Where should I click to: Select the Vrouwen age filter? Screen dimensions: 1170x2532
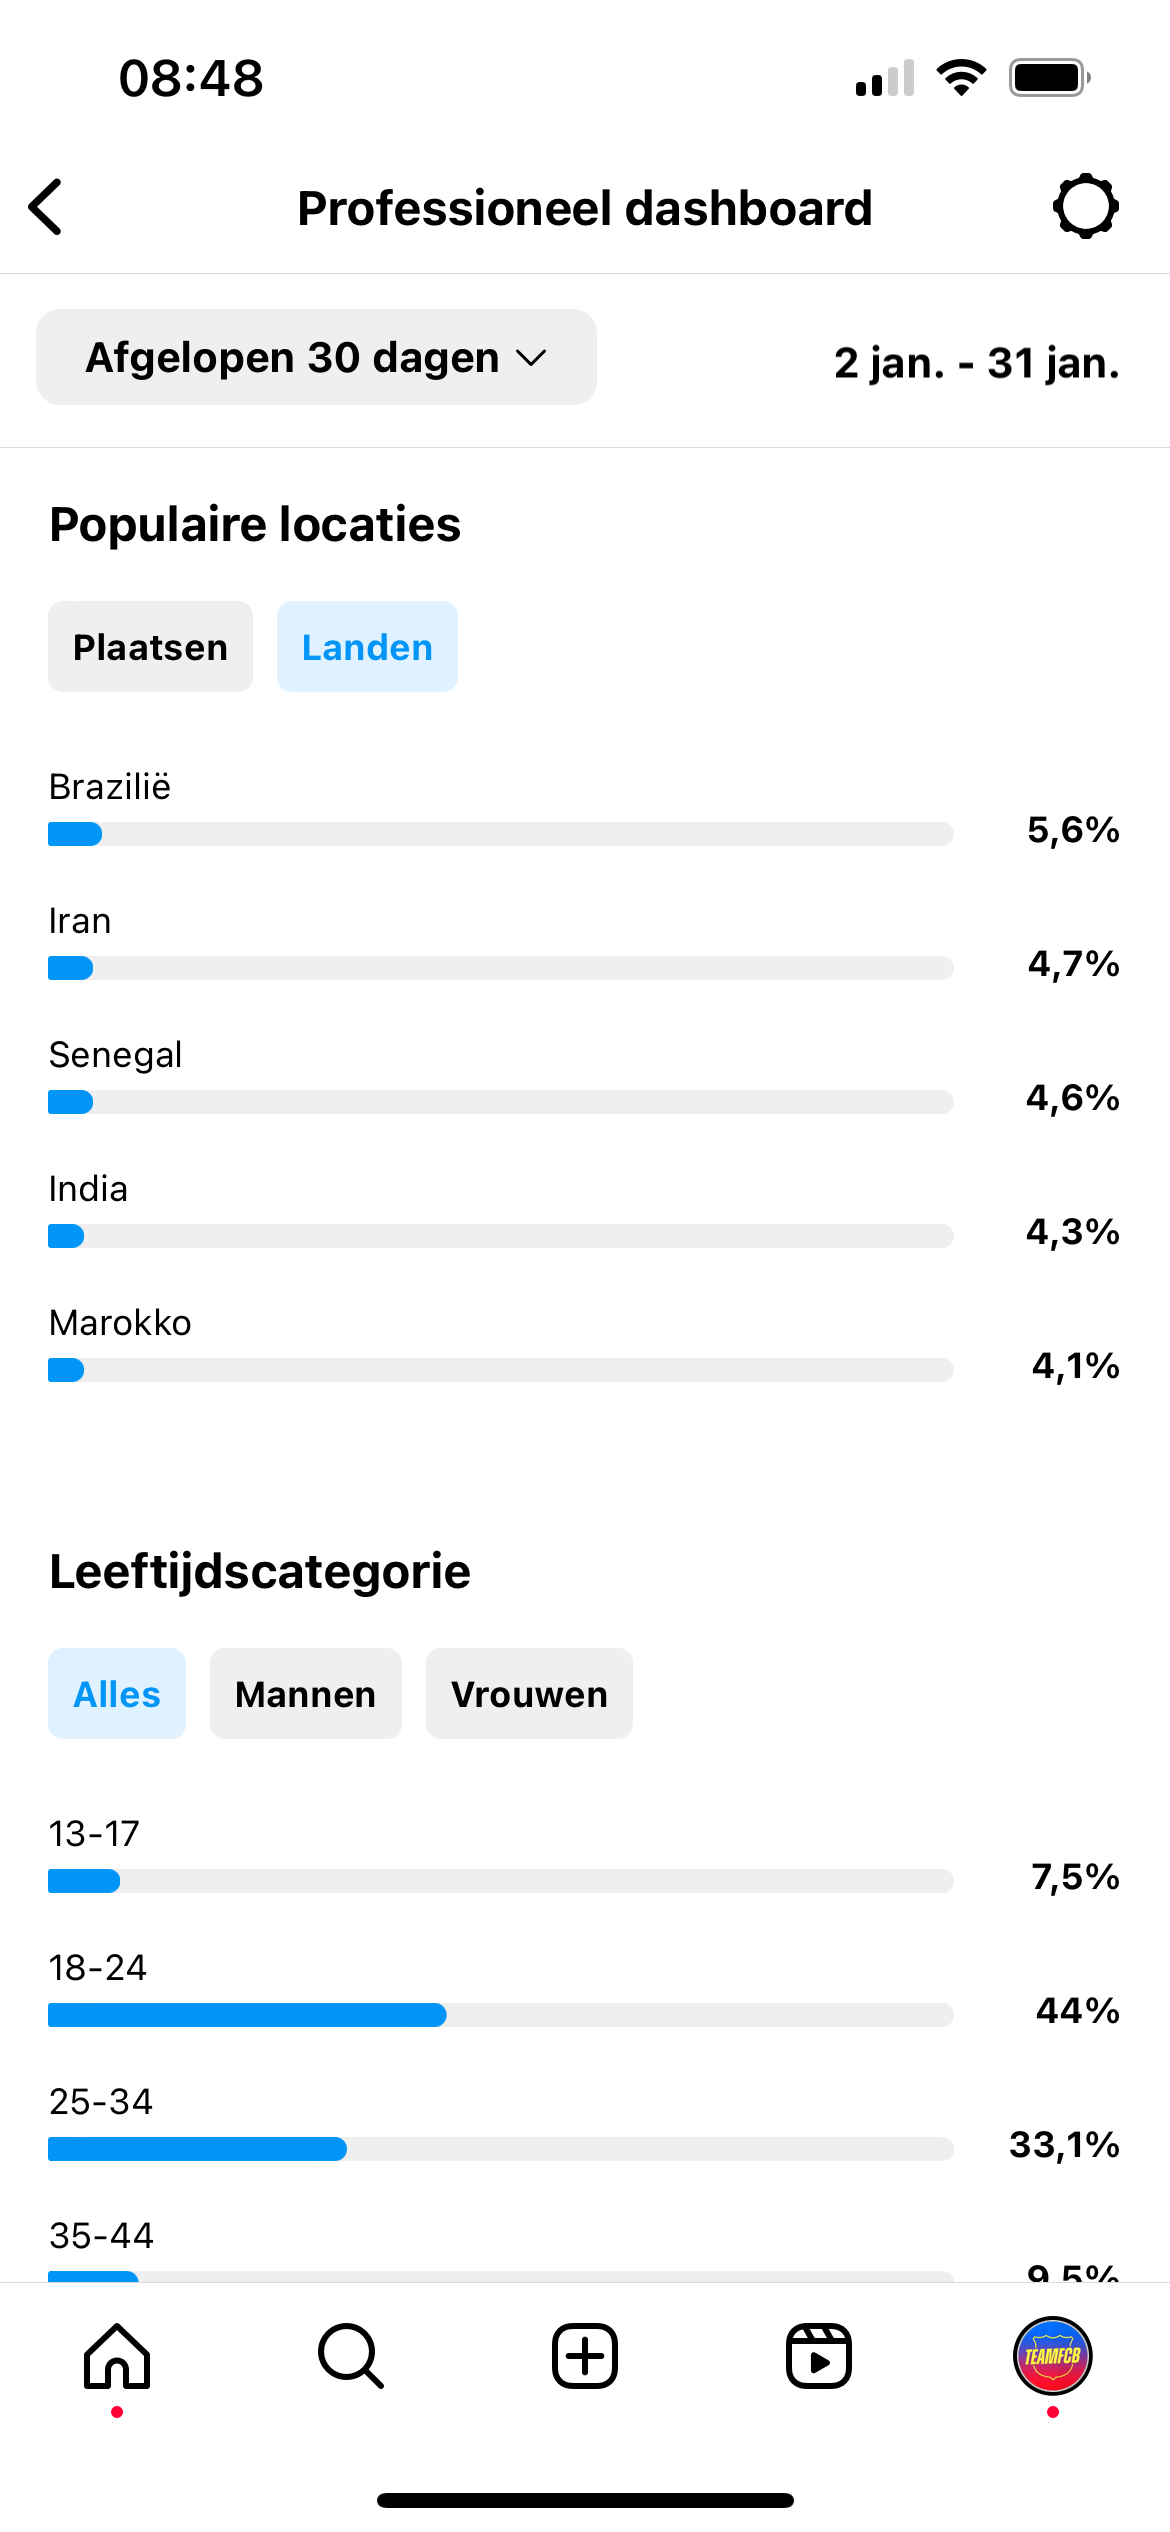pos(529,1693)
